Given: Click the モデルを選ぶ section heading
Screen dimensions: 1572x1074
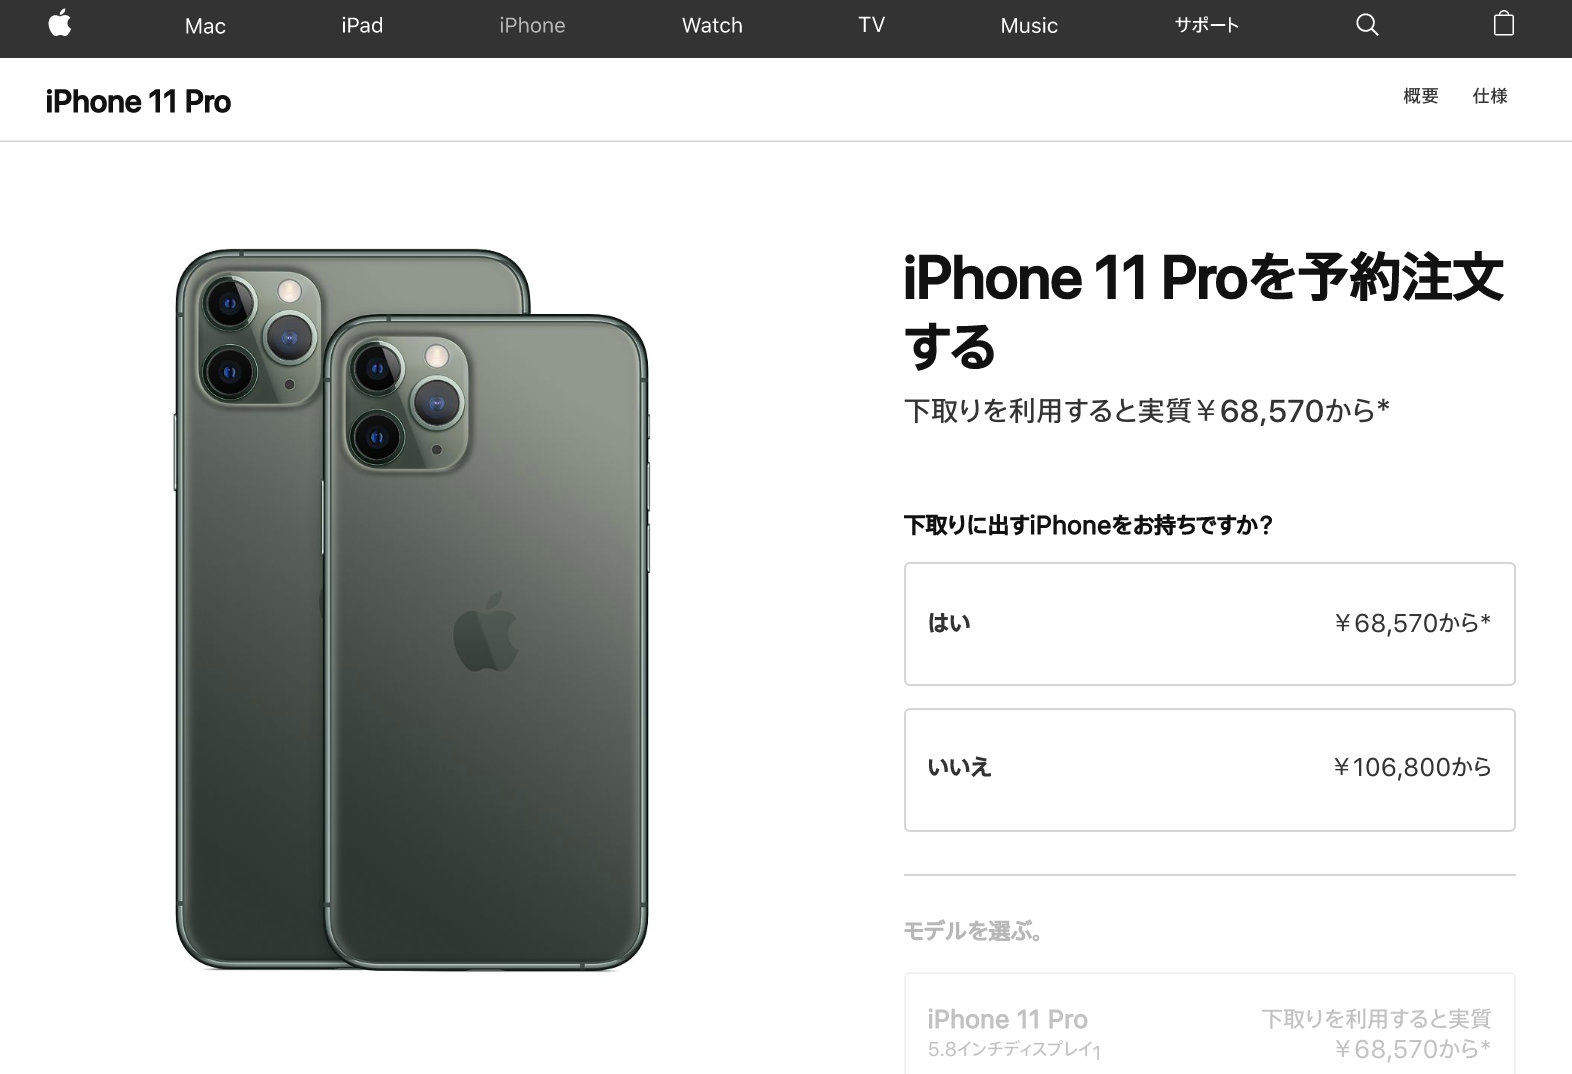Looking at the screenshot, I should pyautogui.click(x=974, y=932).
